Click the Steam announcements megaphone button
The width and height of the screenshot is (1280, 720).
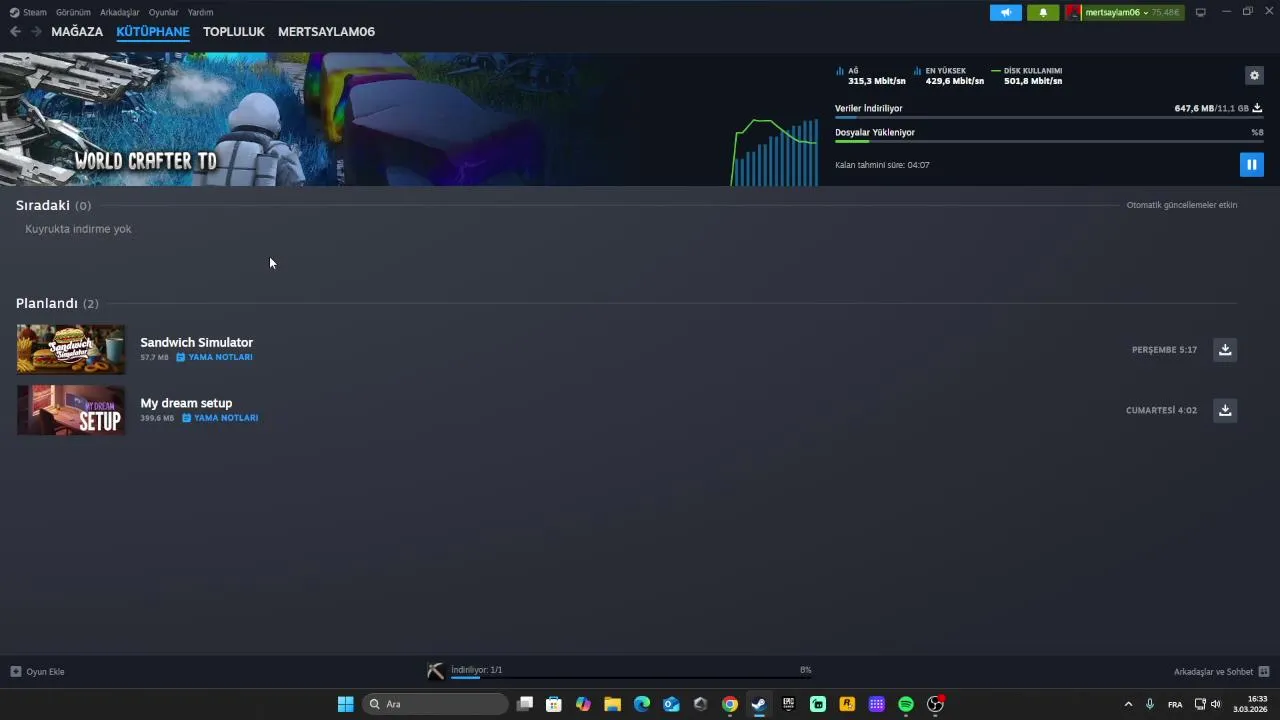click(1006, 12)
